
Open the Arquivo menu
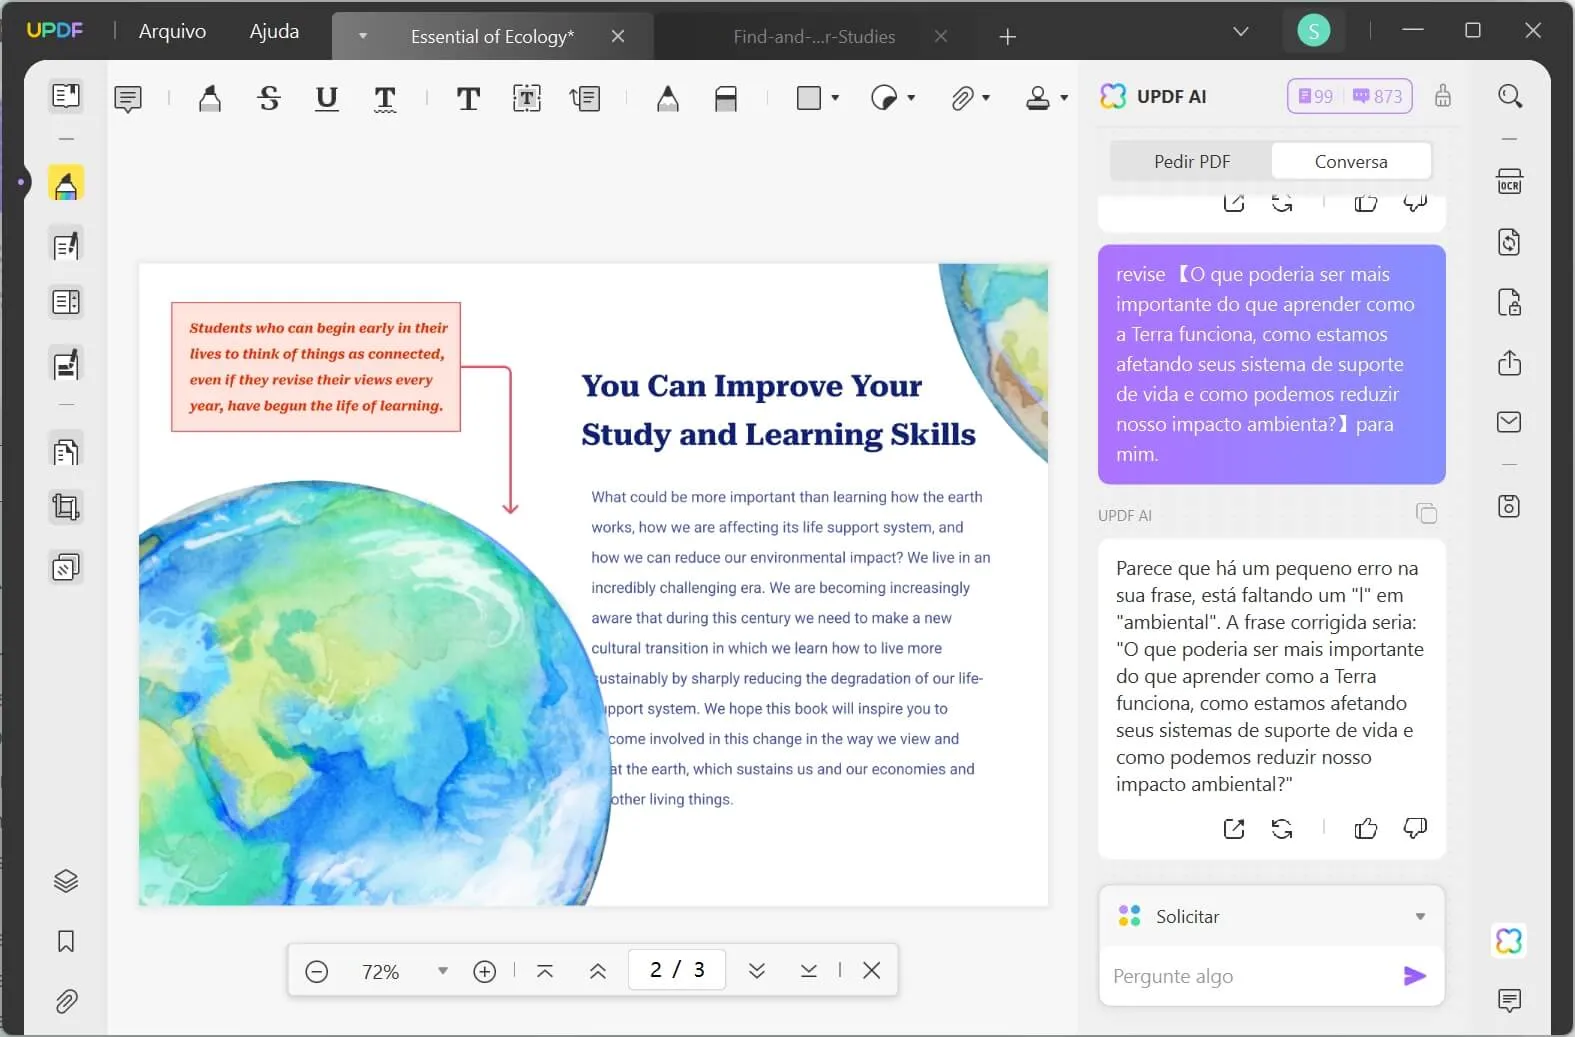click(172, 31)
